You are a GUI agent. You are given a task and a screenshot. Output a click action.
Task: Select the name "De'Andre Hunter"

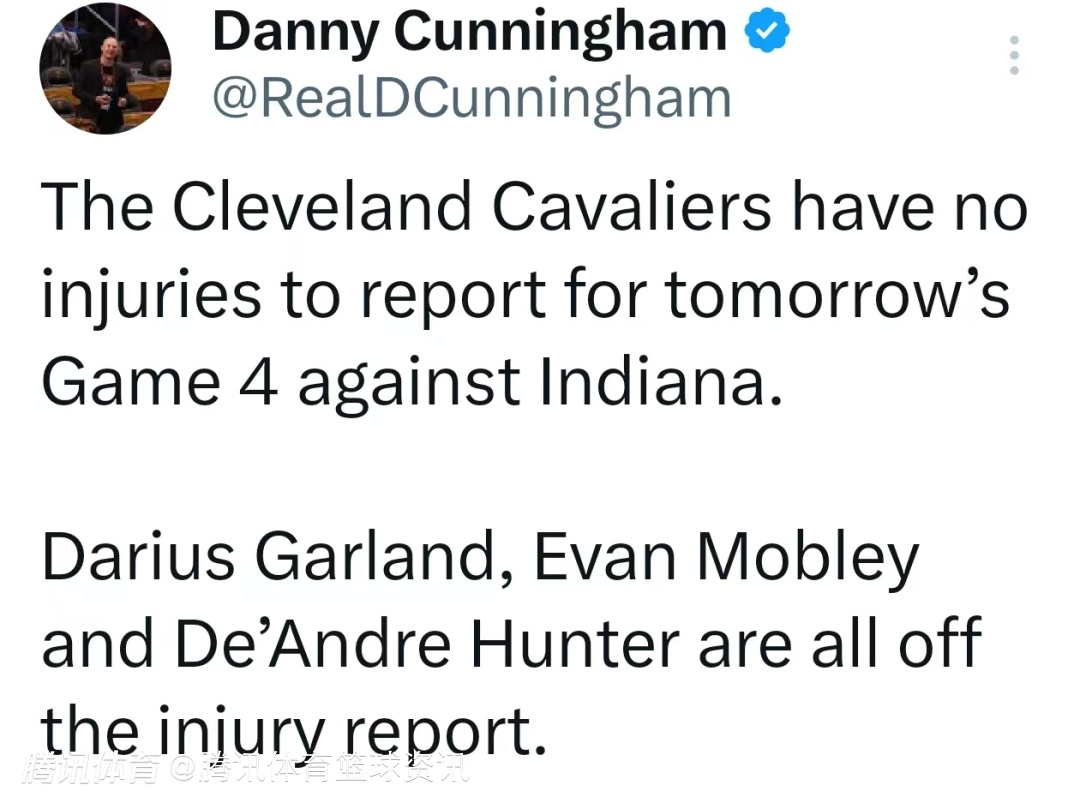click(x=428, y=643)
